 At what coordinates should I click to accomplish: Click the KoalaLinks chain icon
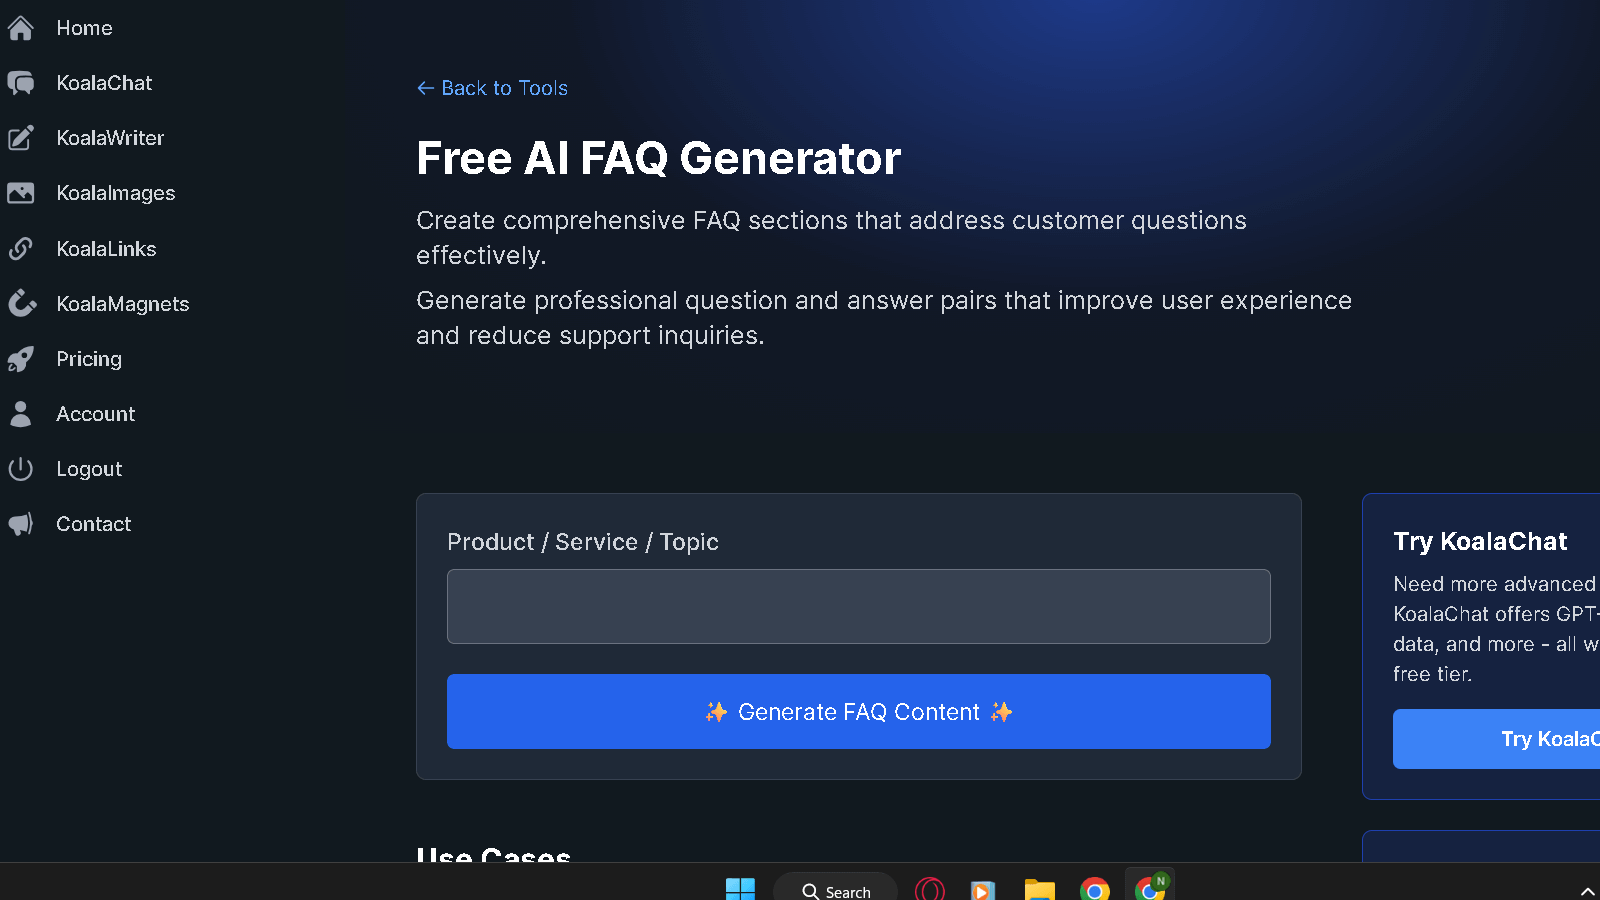21,248
